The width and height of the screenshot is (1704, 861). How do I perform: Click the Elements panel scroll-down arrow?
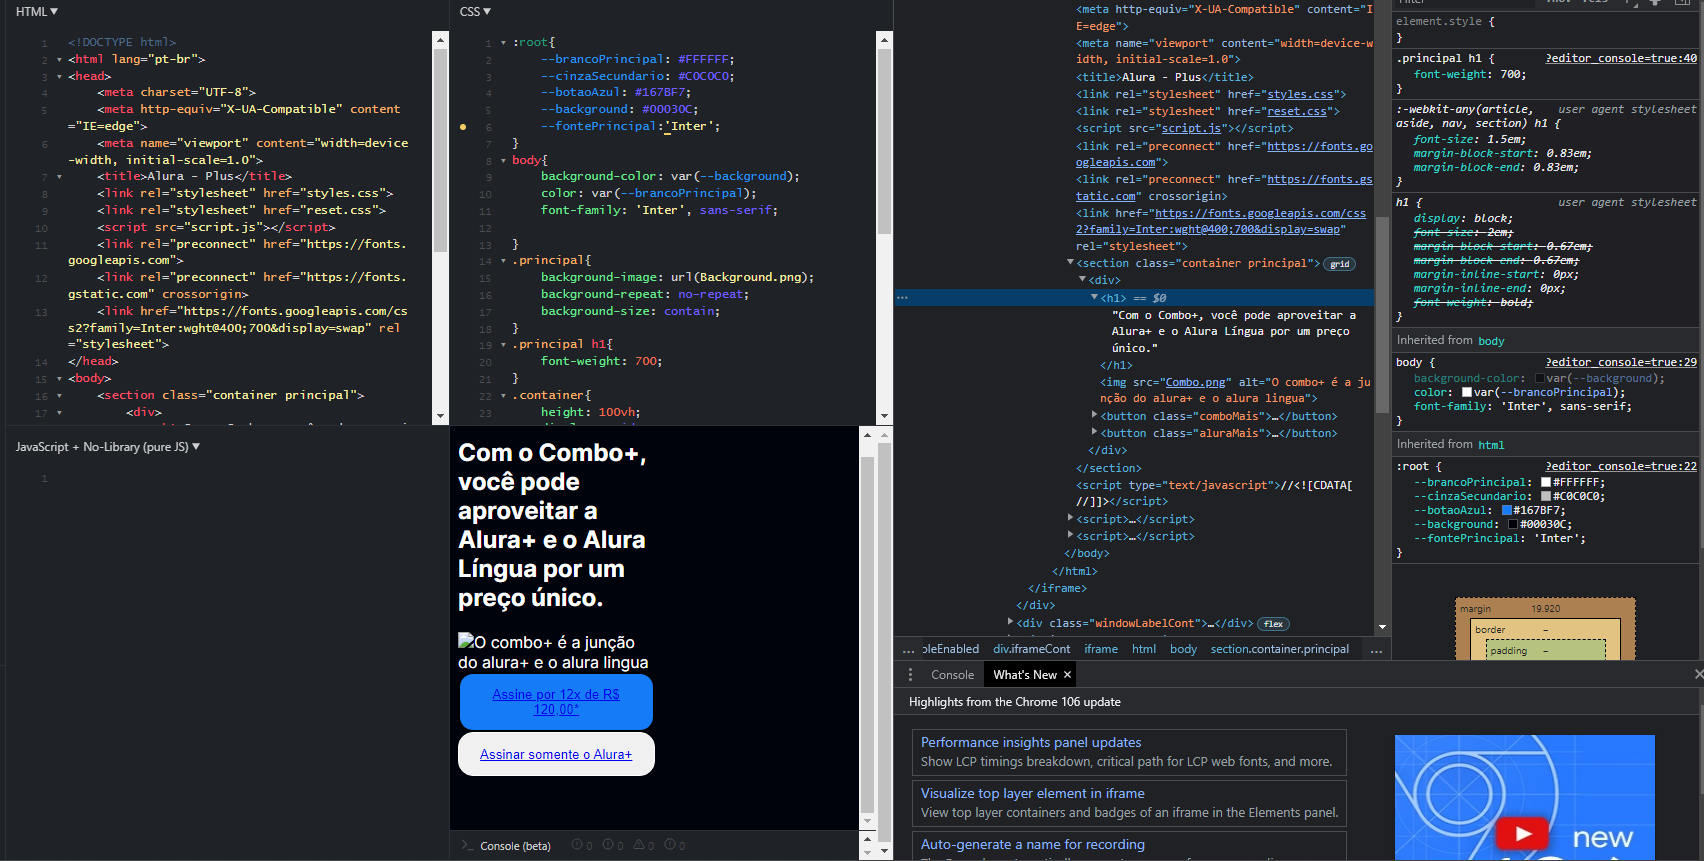pos(1382,627)
